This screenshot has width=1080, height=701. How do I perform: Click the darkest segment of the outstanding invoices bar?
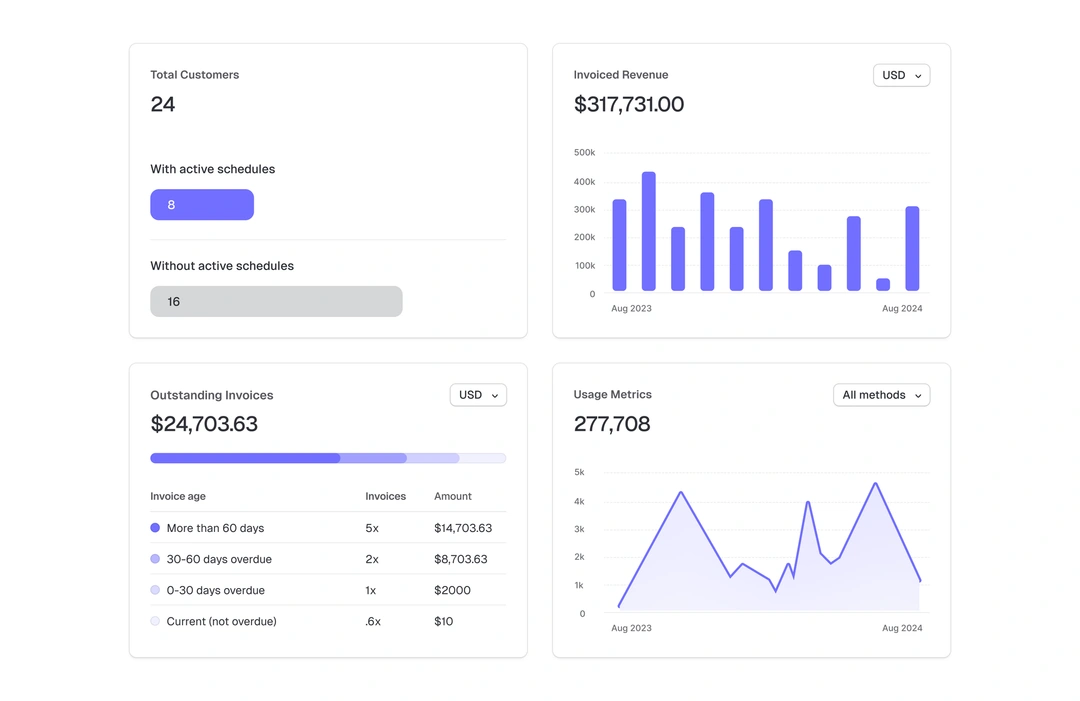245,458
